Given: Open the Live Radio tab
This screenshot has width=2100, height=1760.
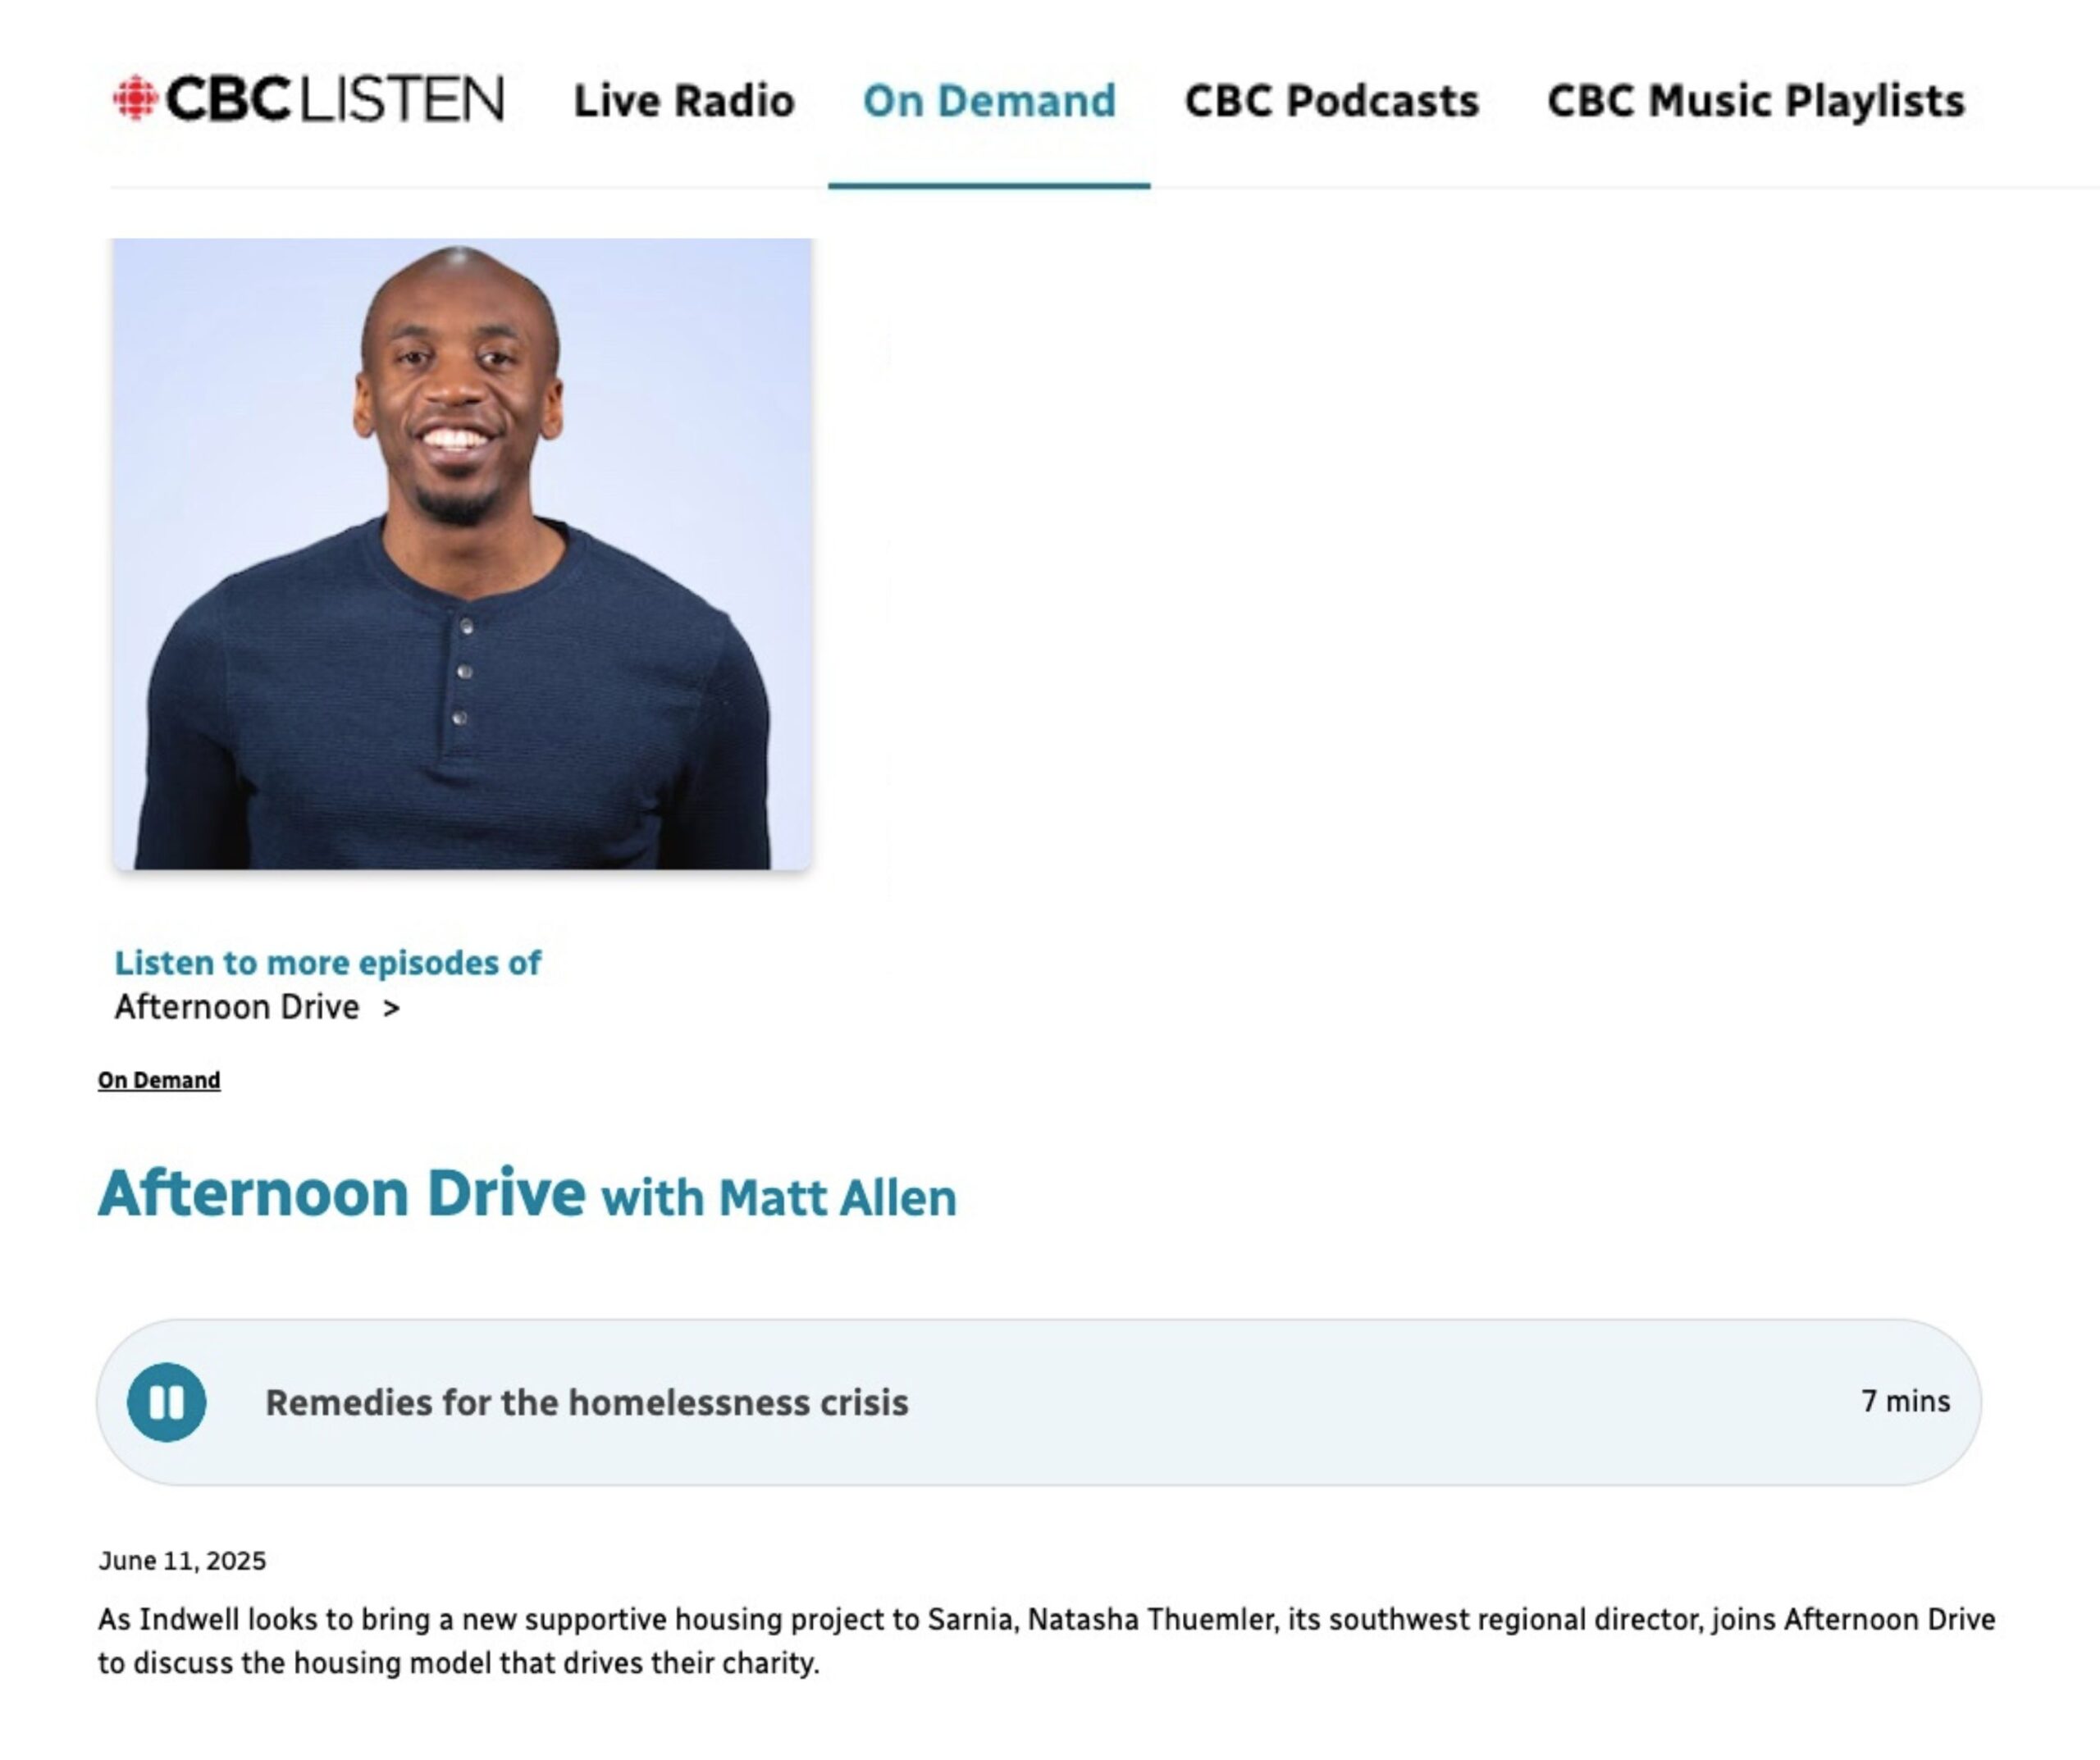Looking at the screenshot, I should click(x=684, y=101).
